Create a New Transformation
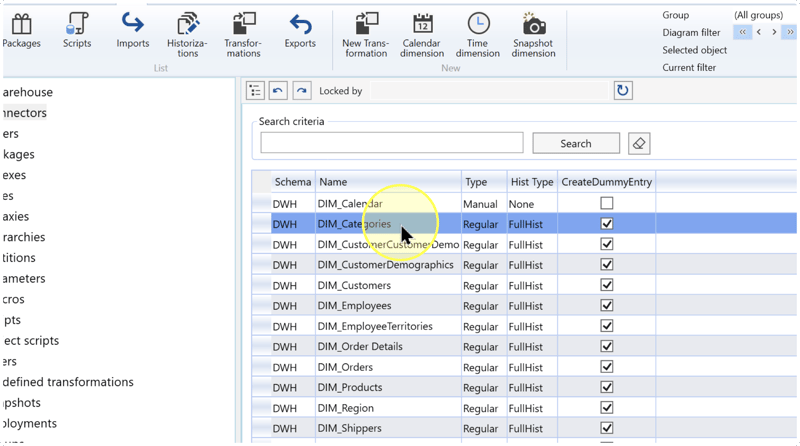Viewport: 800px width, 446px height. pos(366,35)
